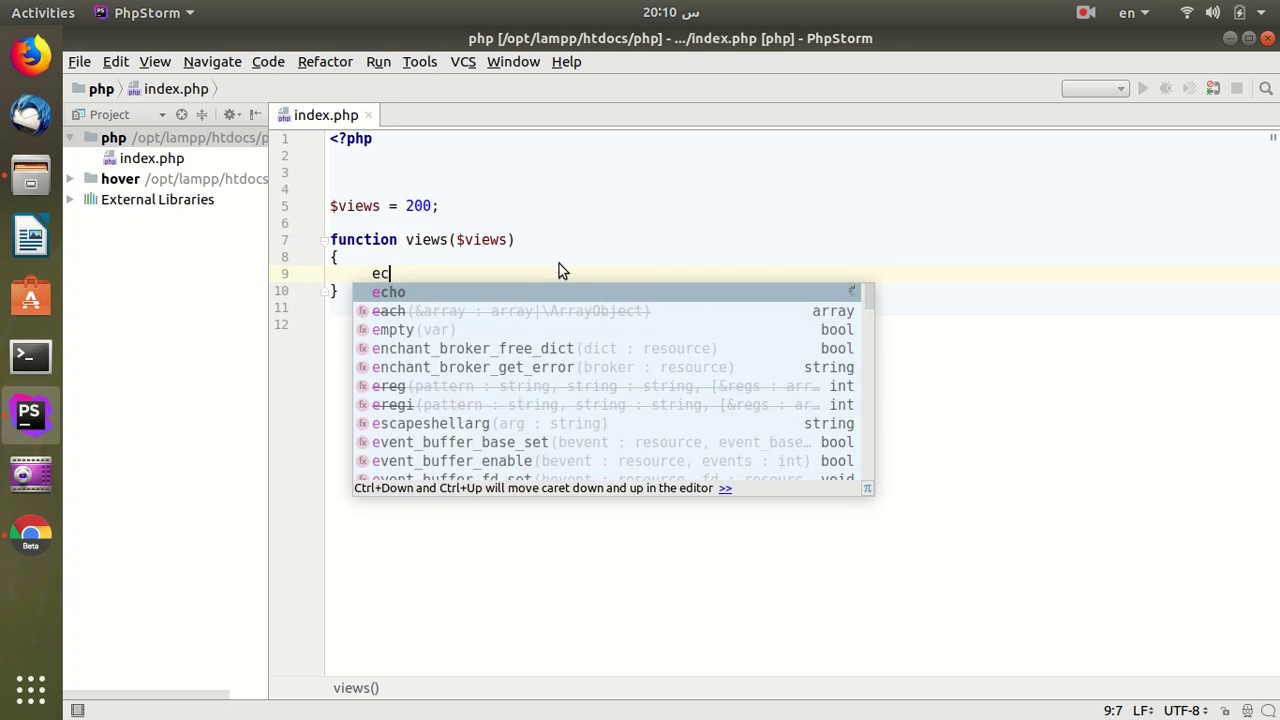Click Activities in the top bar
Viewport: 1280px width, 720px height.
(43, 13)
